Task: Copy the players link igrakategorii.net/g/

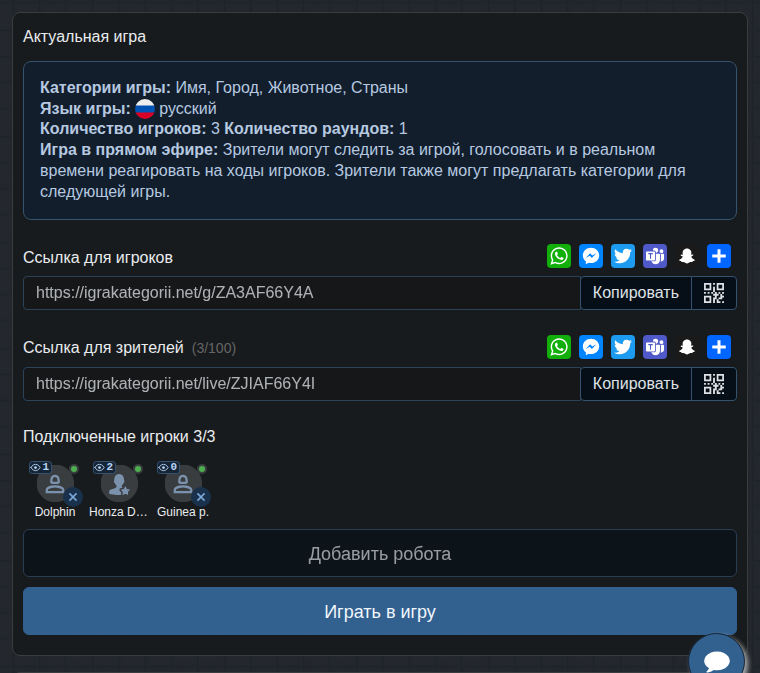Action: pyautogui.click(x=635, y=293)
